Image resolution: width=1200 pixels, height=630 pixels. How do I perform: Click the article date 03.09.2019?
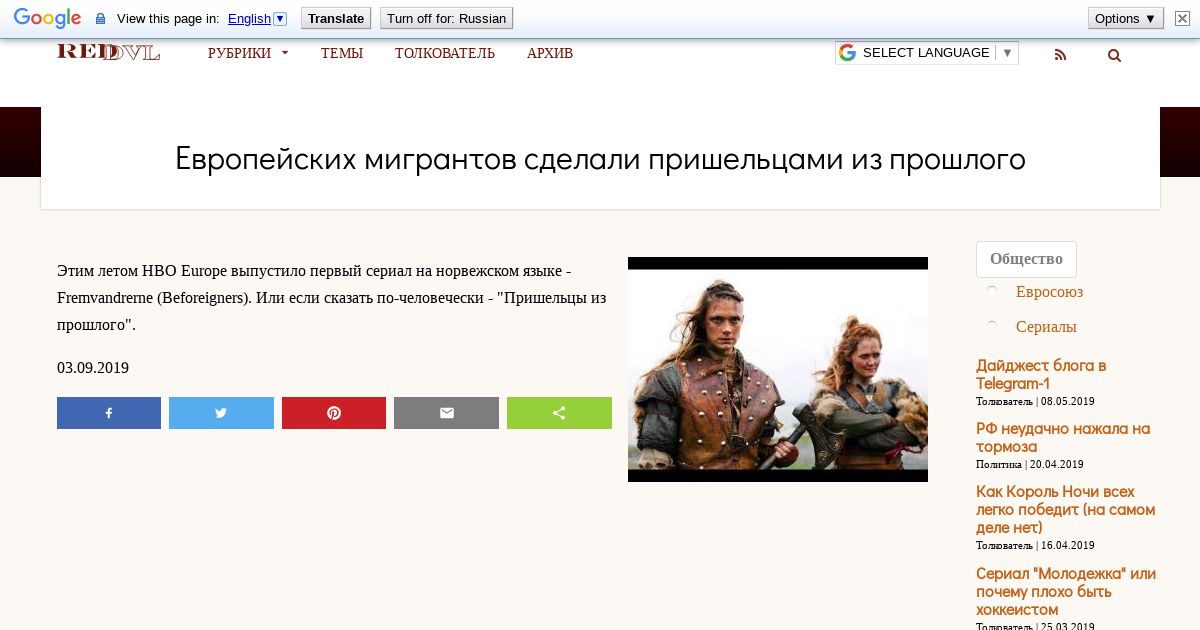(x=93, y=368)
